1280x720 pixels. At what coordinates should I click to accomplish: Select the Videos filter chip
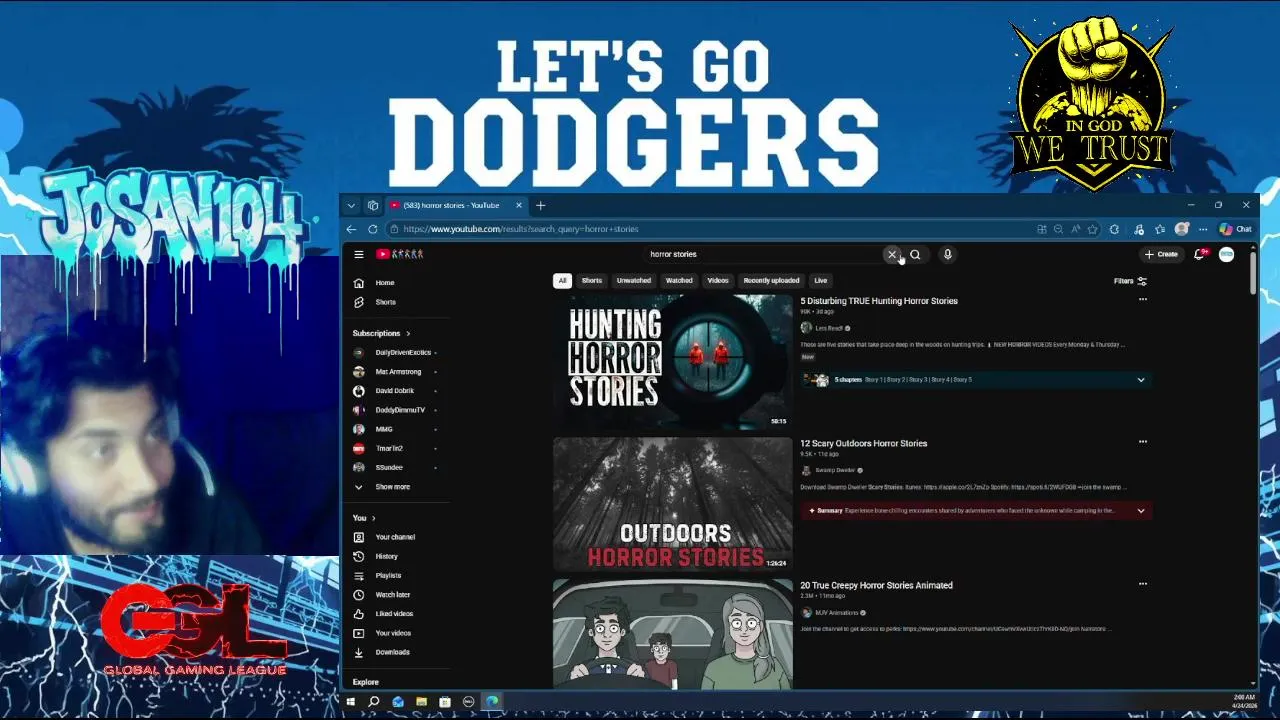718,280
